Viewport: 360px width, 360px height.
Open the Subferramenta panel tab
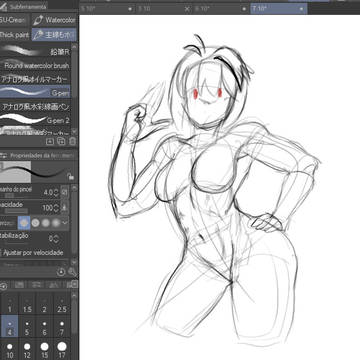tap(25, 6)
